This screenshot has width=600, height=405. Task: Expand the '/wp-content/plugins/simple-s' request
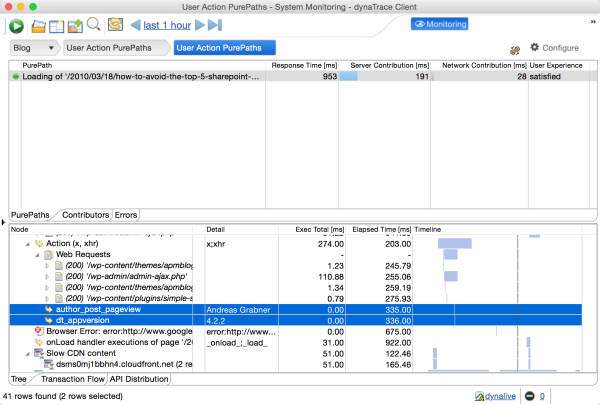(x=47, y=299)
